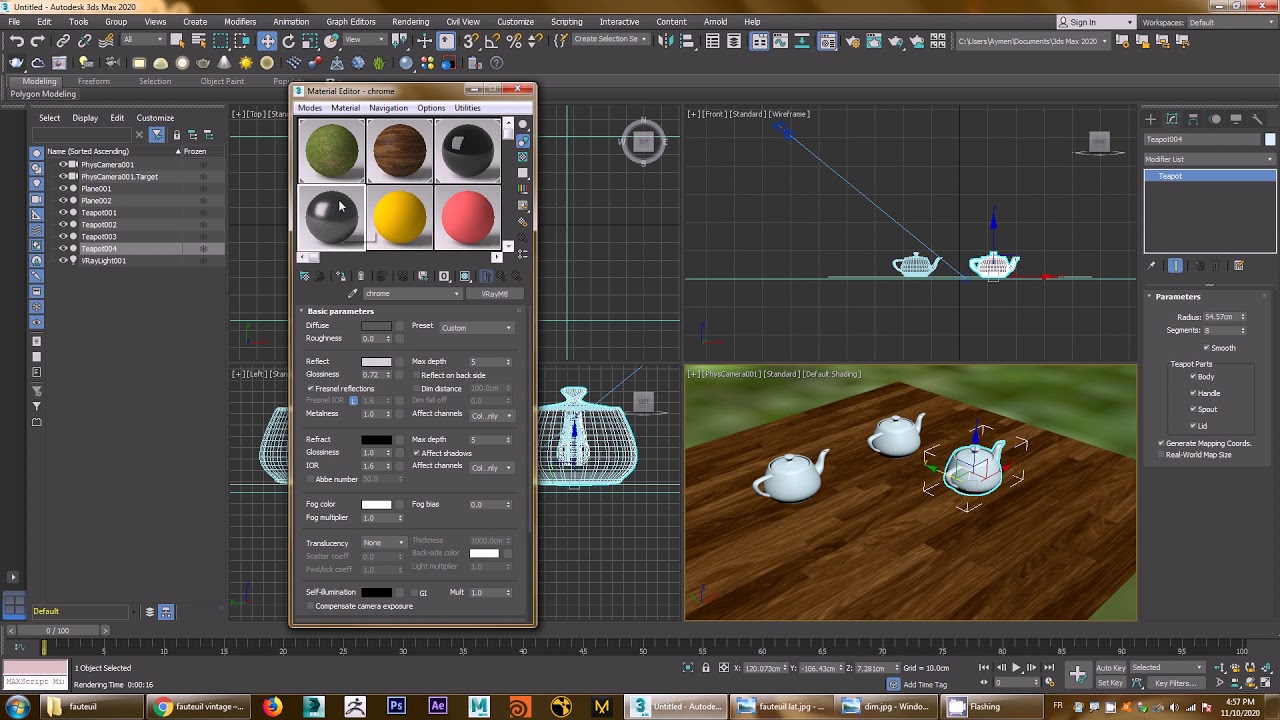Image resolution: width=1280 pixels, height=720 pixels.
Task: Open the Utilities wrench panel icon
Action: 1257,119
